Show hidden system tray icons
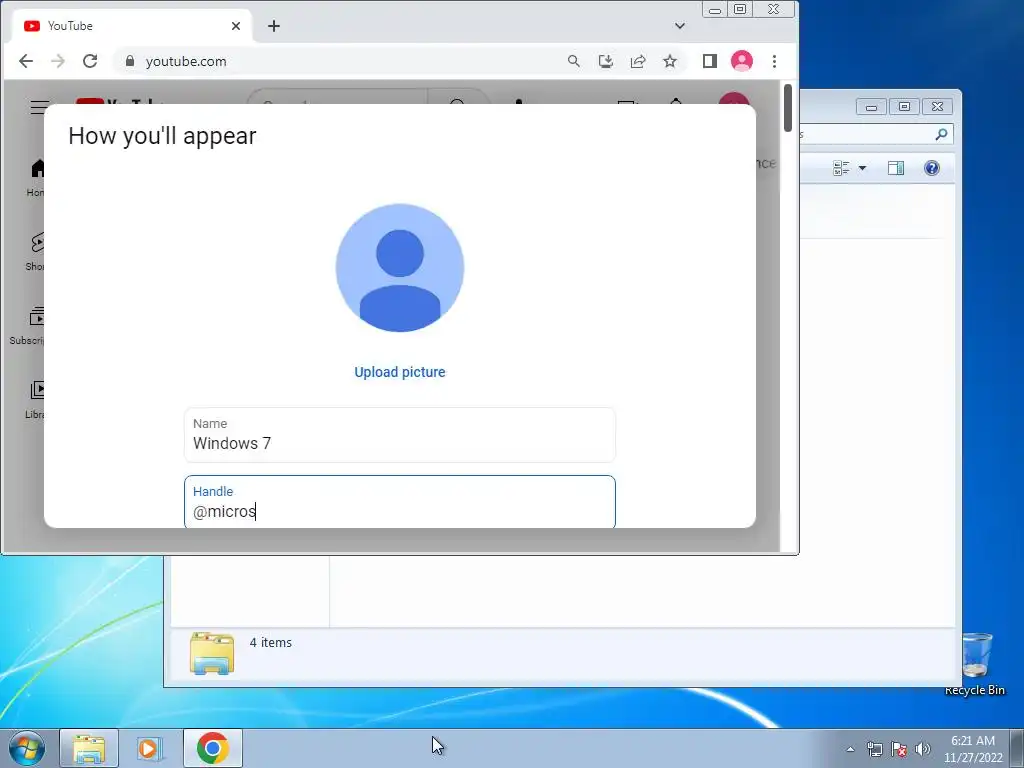The width and height of the screenshot is (1024, 768). pos(850,749)
